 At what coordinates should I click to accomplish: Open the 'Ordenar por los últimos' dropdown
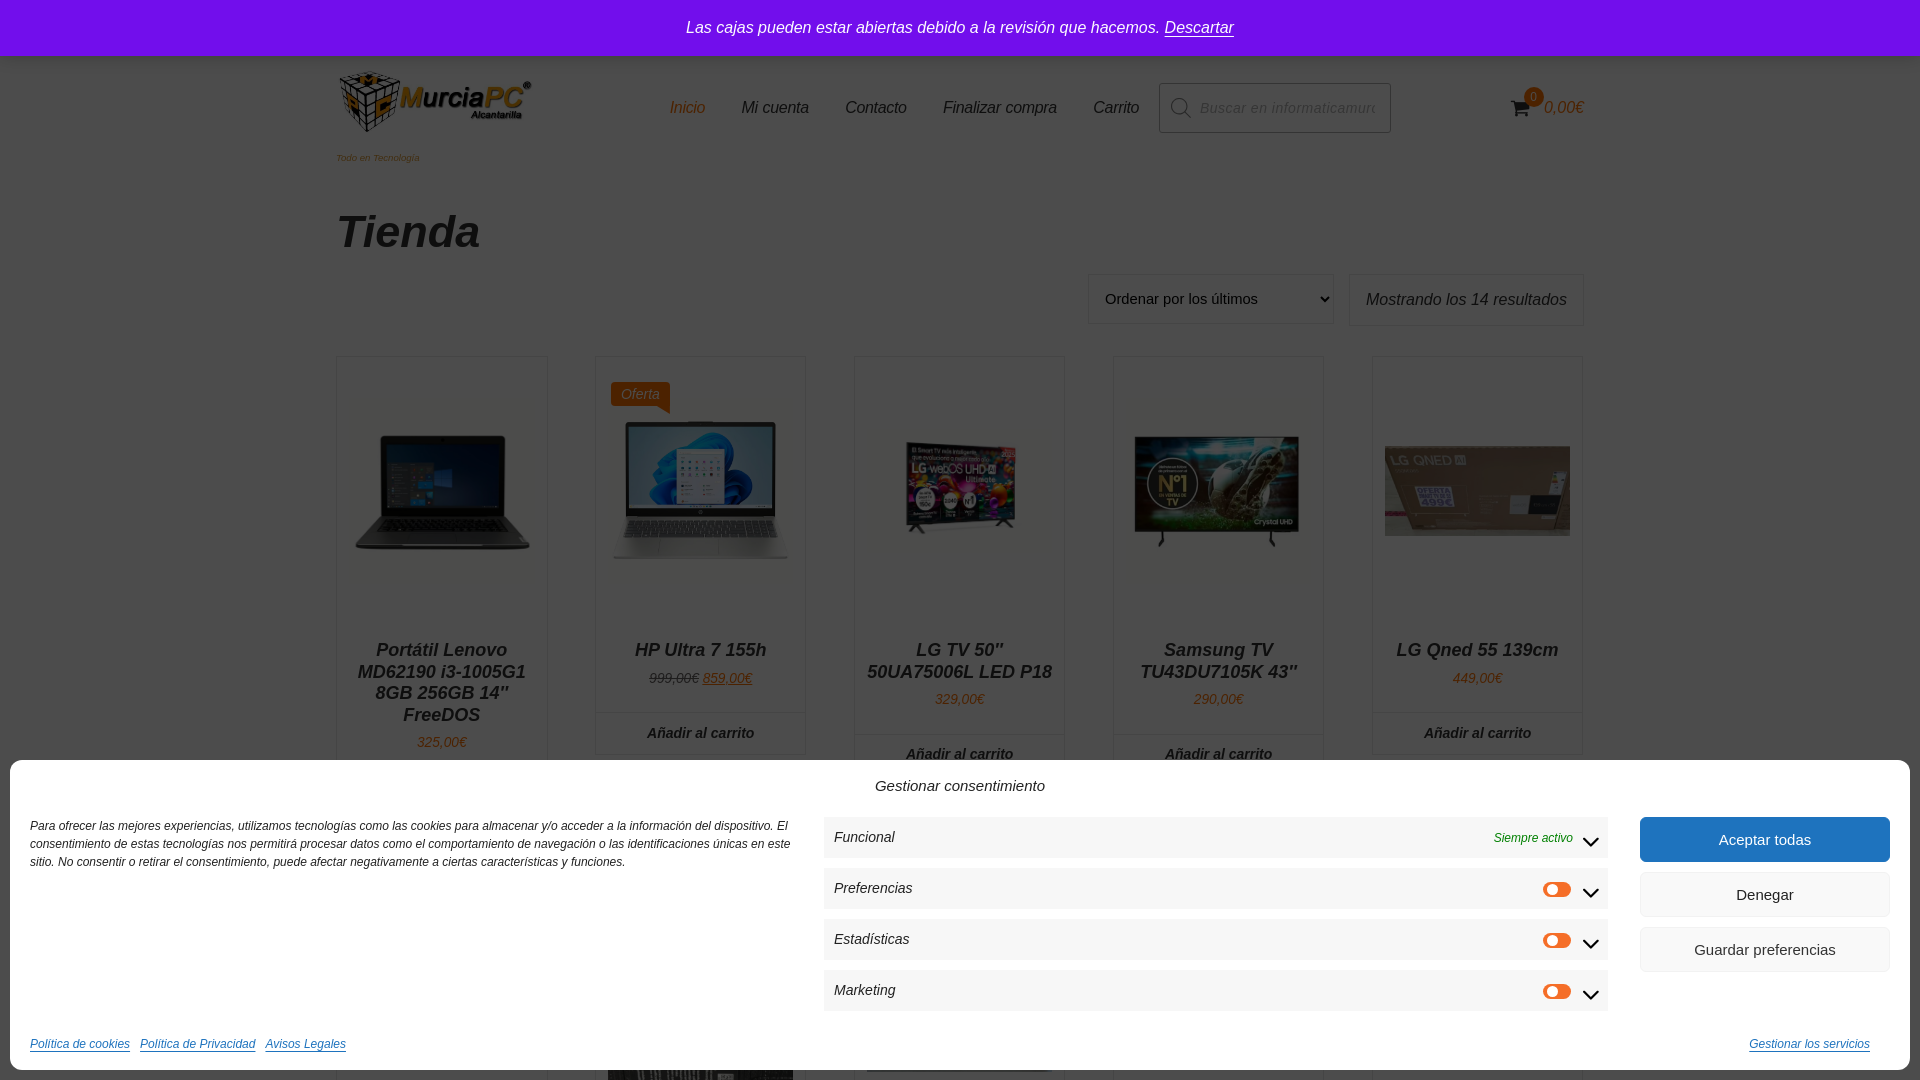tap(1211, 299)
